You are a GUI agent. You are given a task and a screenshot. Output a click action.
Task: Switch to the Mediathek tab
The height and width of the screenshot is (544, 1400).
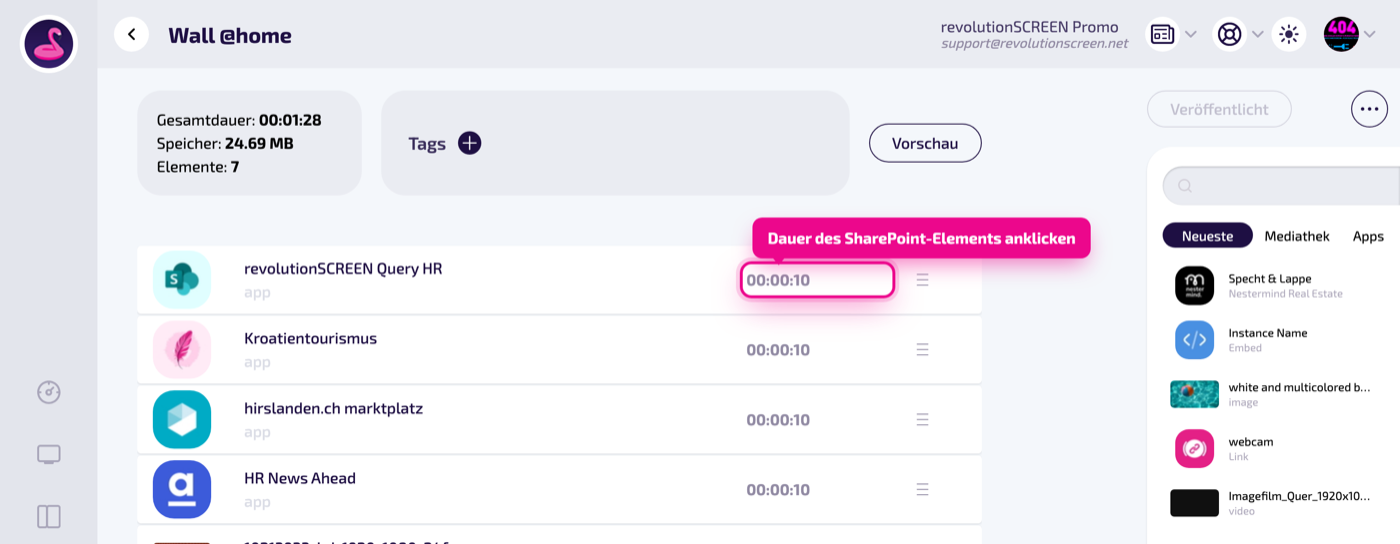(1297, 236)
